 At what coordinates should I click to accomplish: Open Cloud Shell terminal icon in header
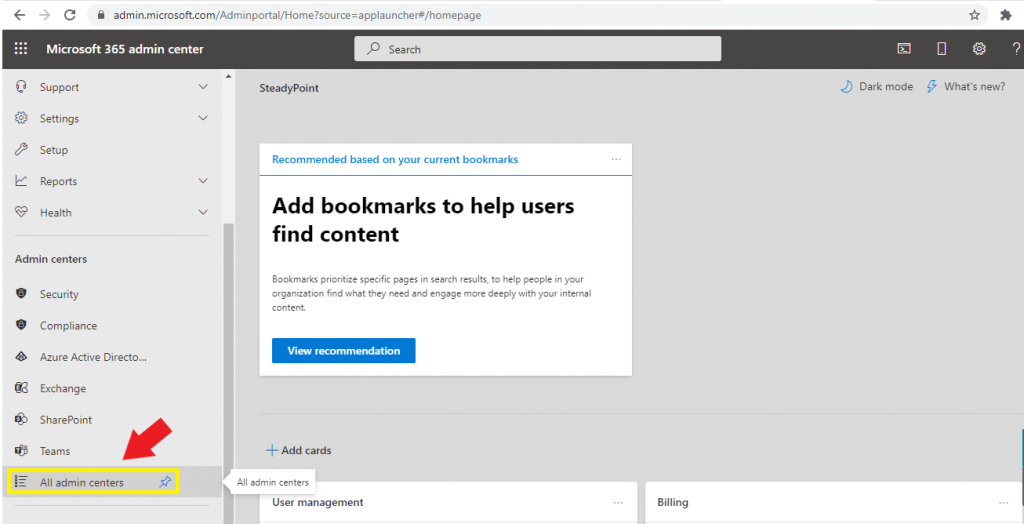(x=904, y=49)
